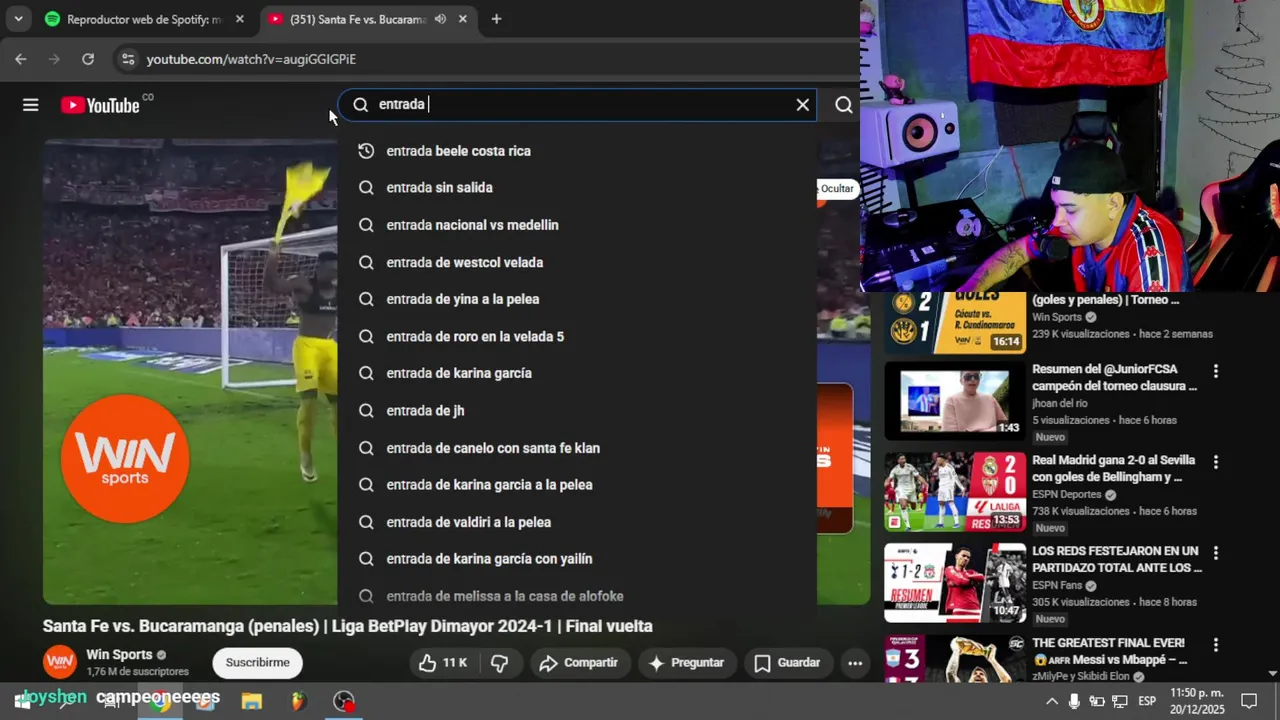Clear the search box with the X icon
This screenshot has height=720, width=1280.
802,105
